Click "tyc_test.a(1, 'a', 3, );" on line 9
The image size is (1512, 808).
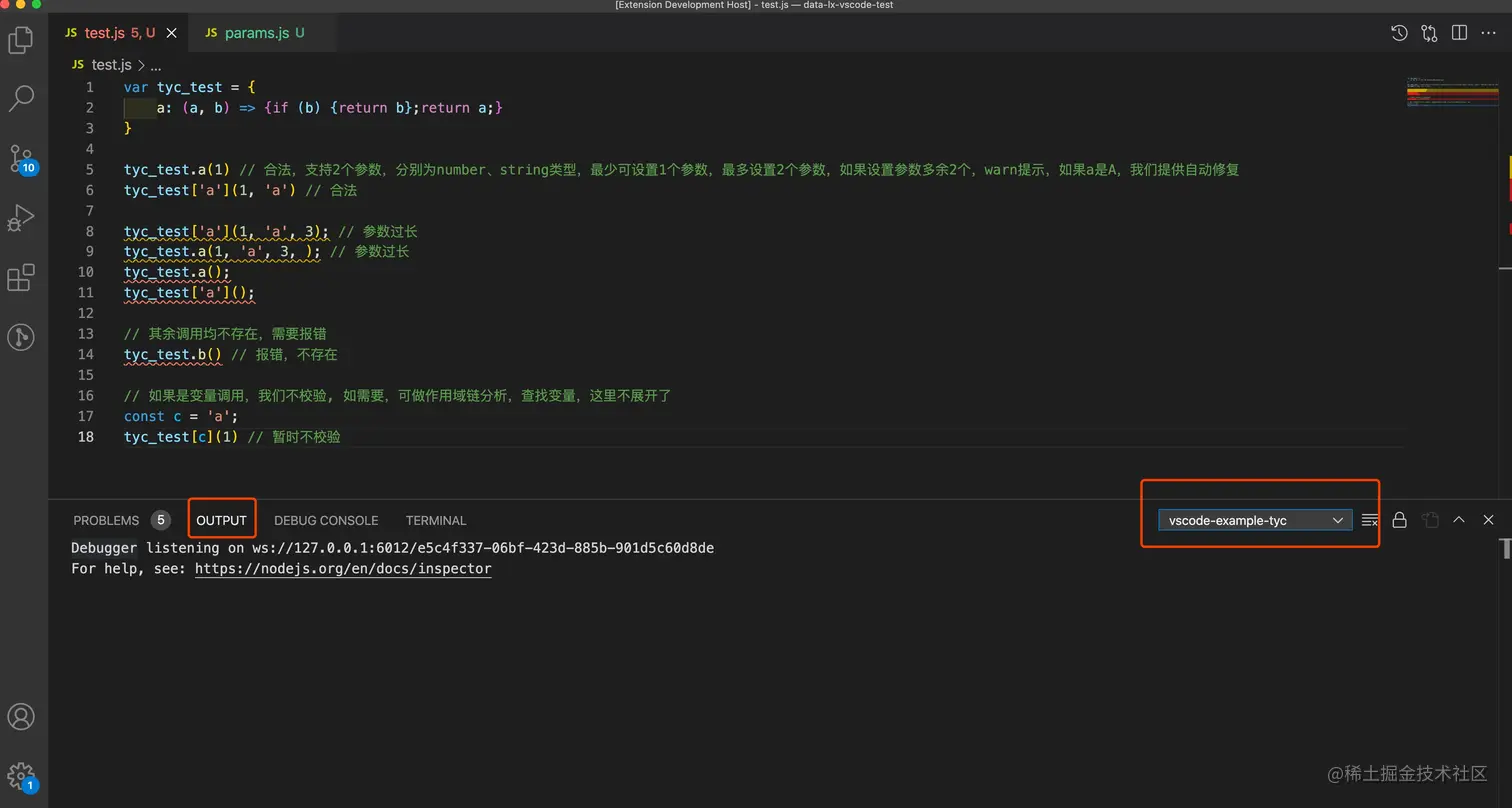click(x=223, y=252)
